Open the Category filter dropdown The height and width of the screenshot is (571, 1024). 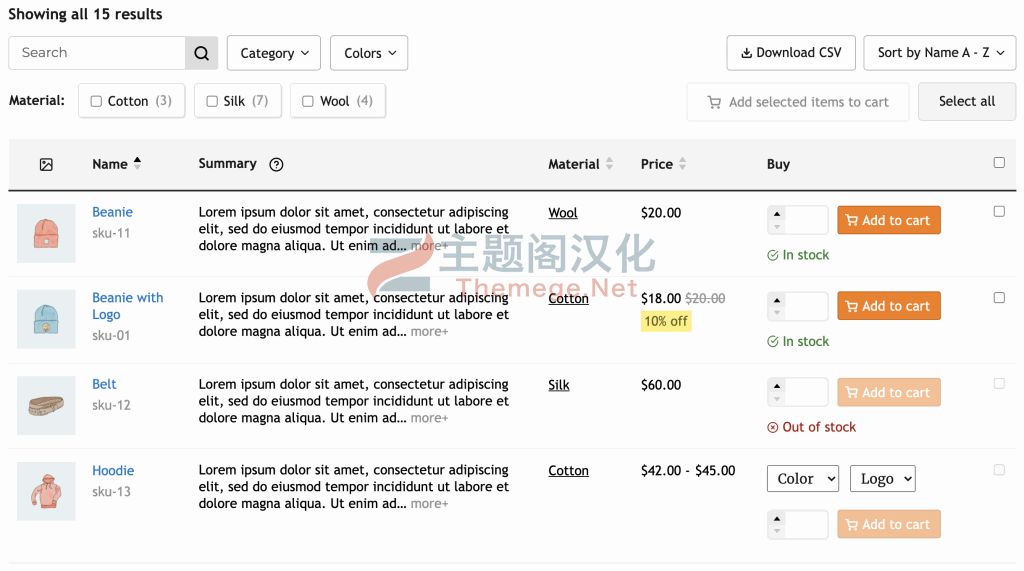(274, 53)
